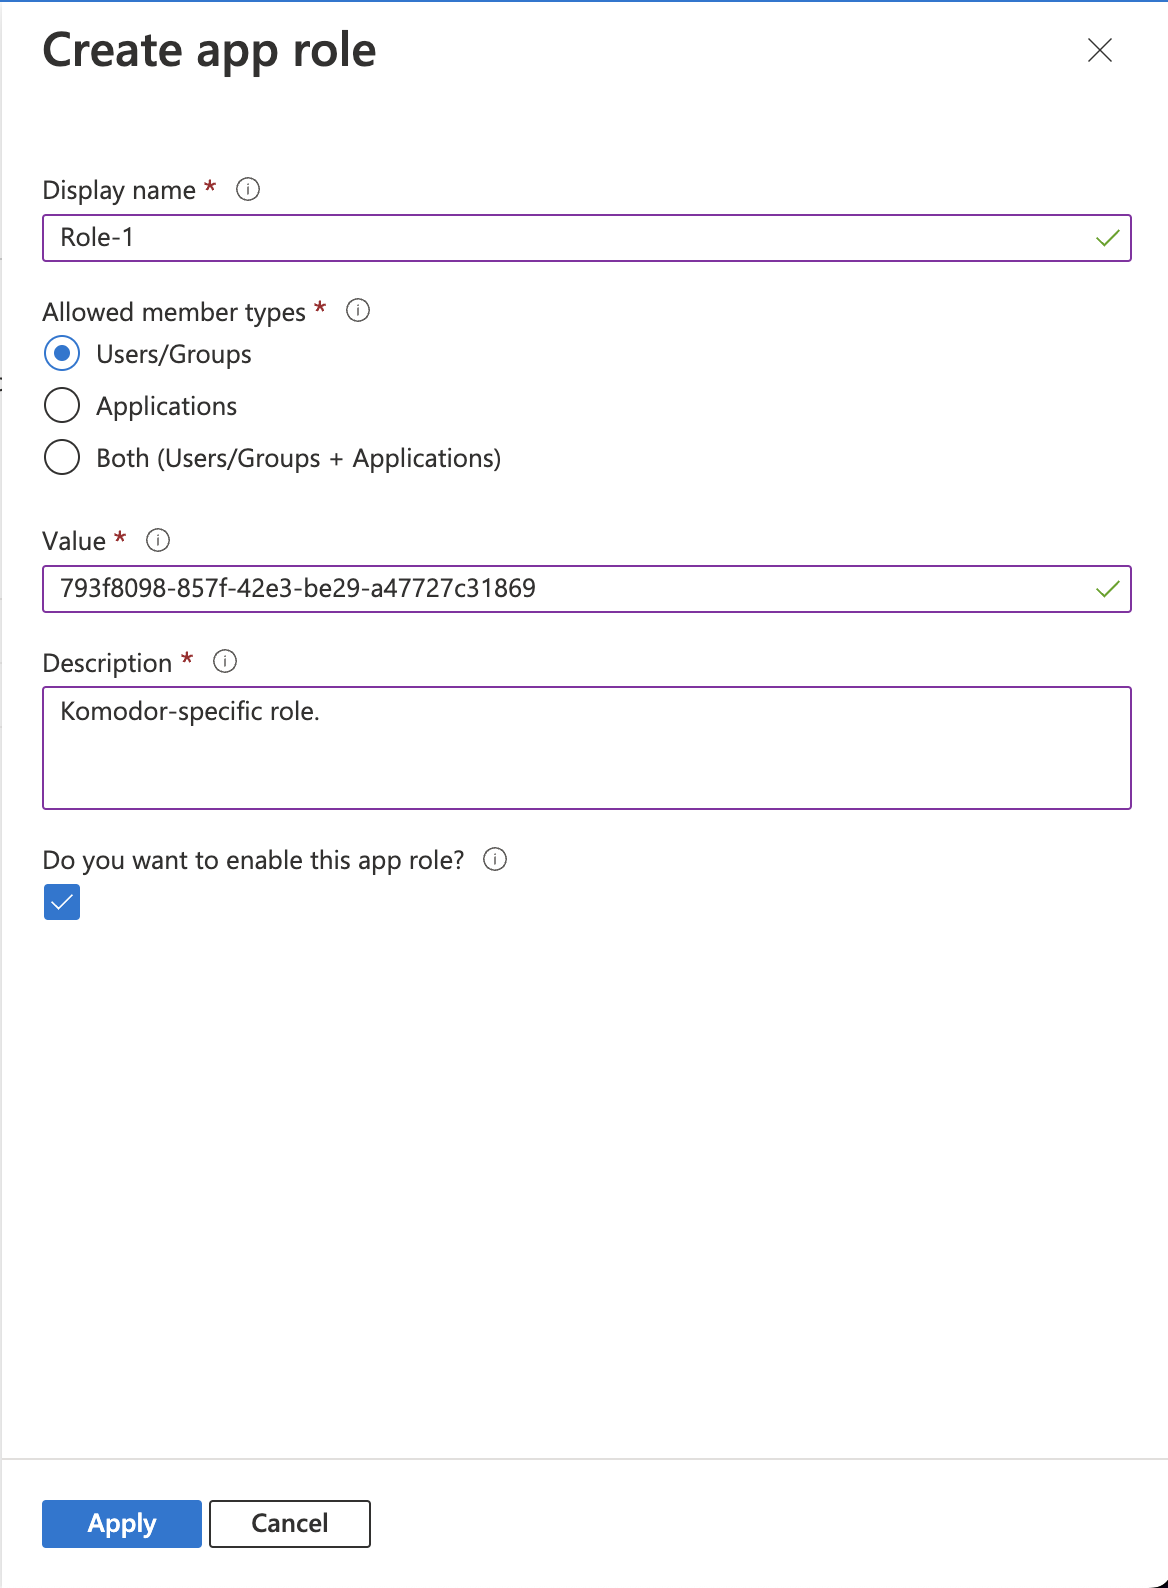Viewport: 1168px width, 1588px height.
Task: Close the Create app role panel
Action: (1099, 50)
